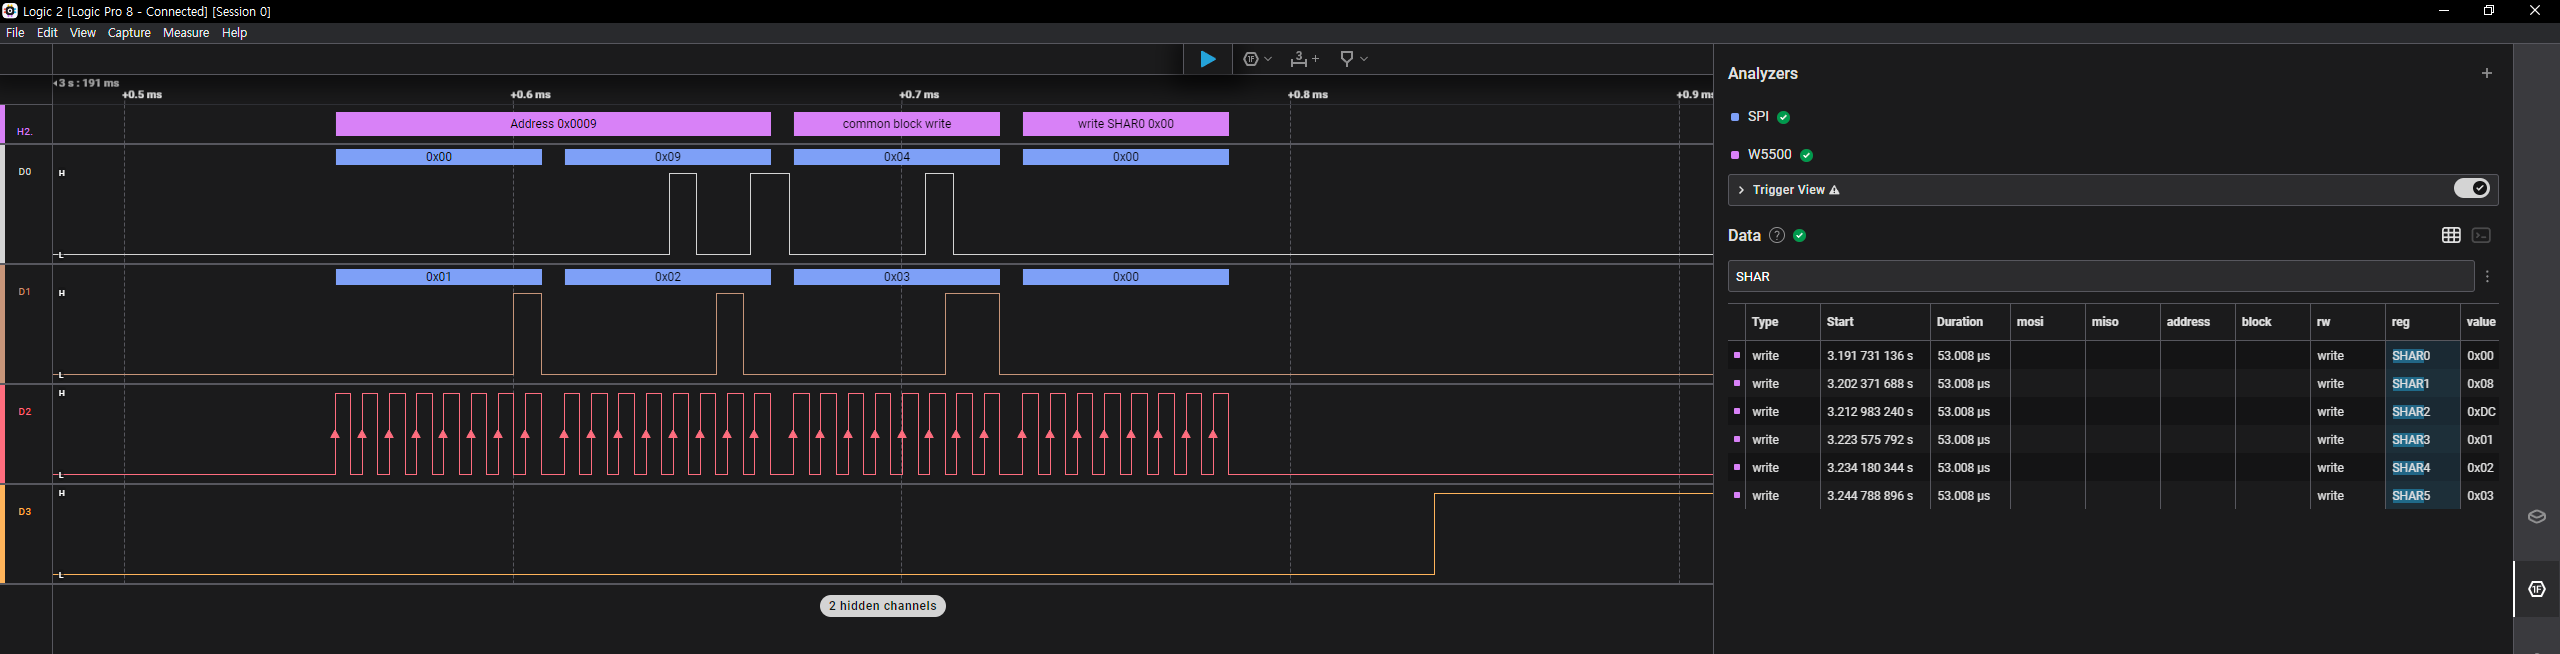
Task: Click the +0.7 ms timeline marker
Action: coord(919,95)
